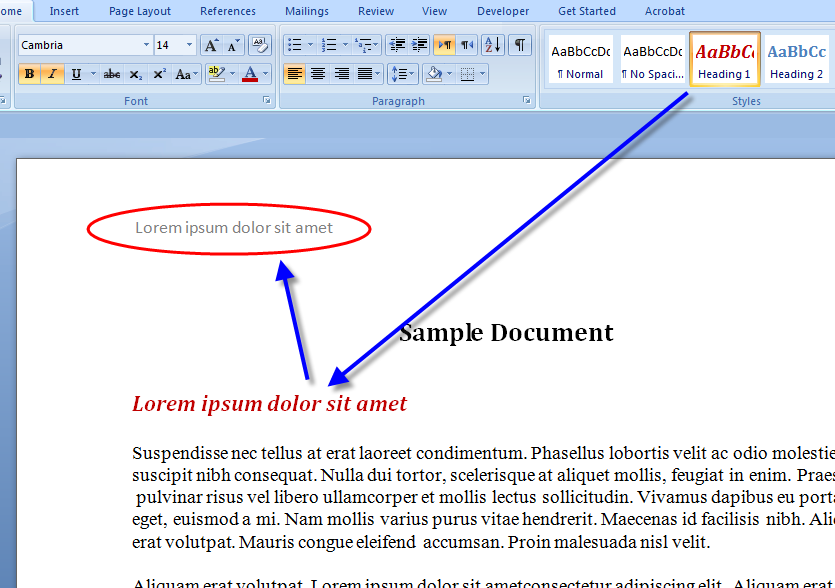Click Justify alignment icon

pyautogui.click(x=365, y=74)
